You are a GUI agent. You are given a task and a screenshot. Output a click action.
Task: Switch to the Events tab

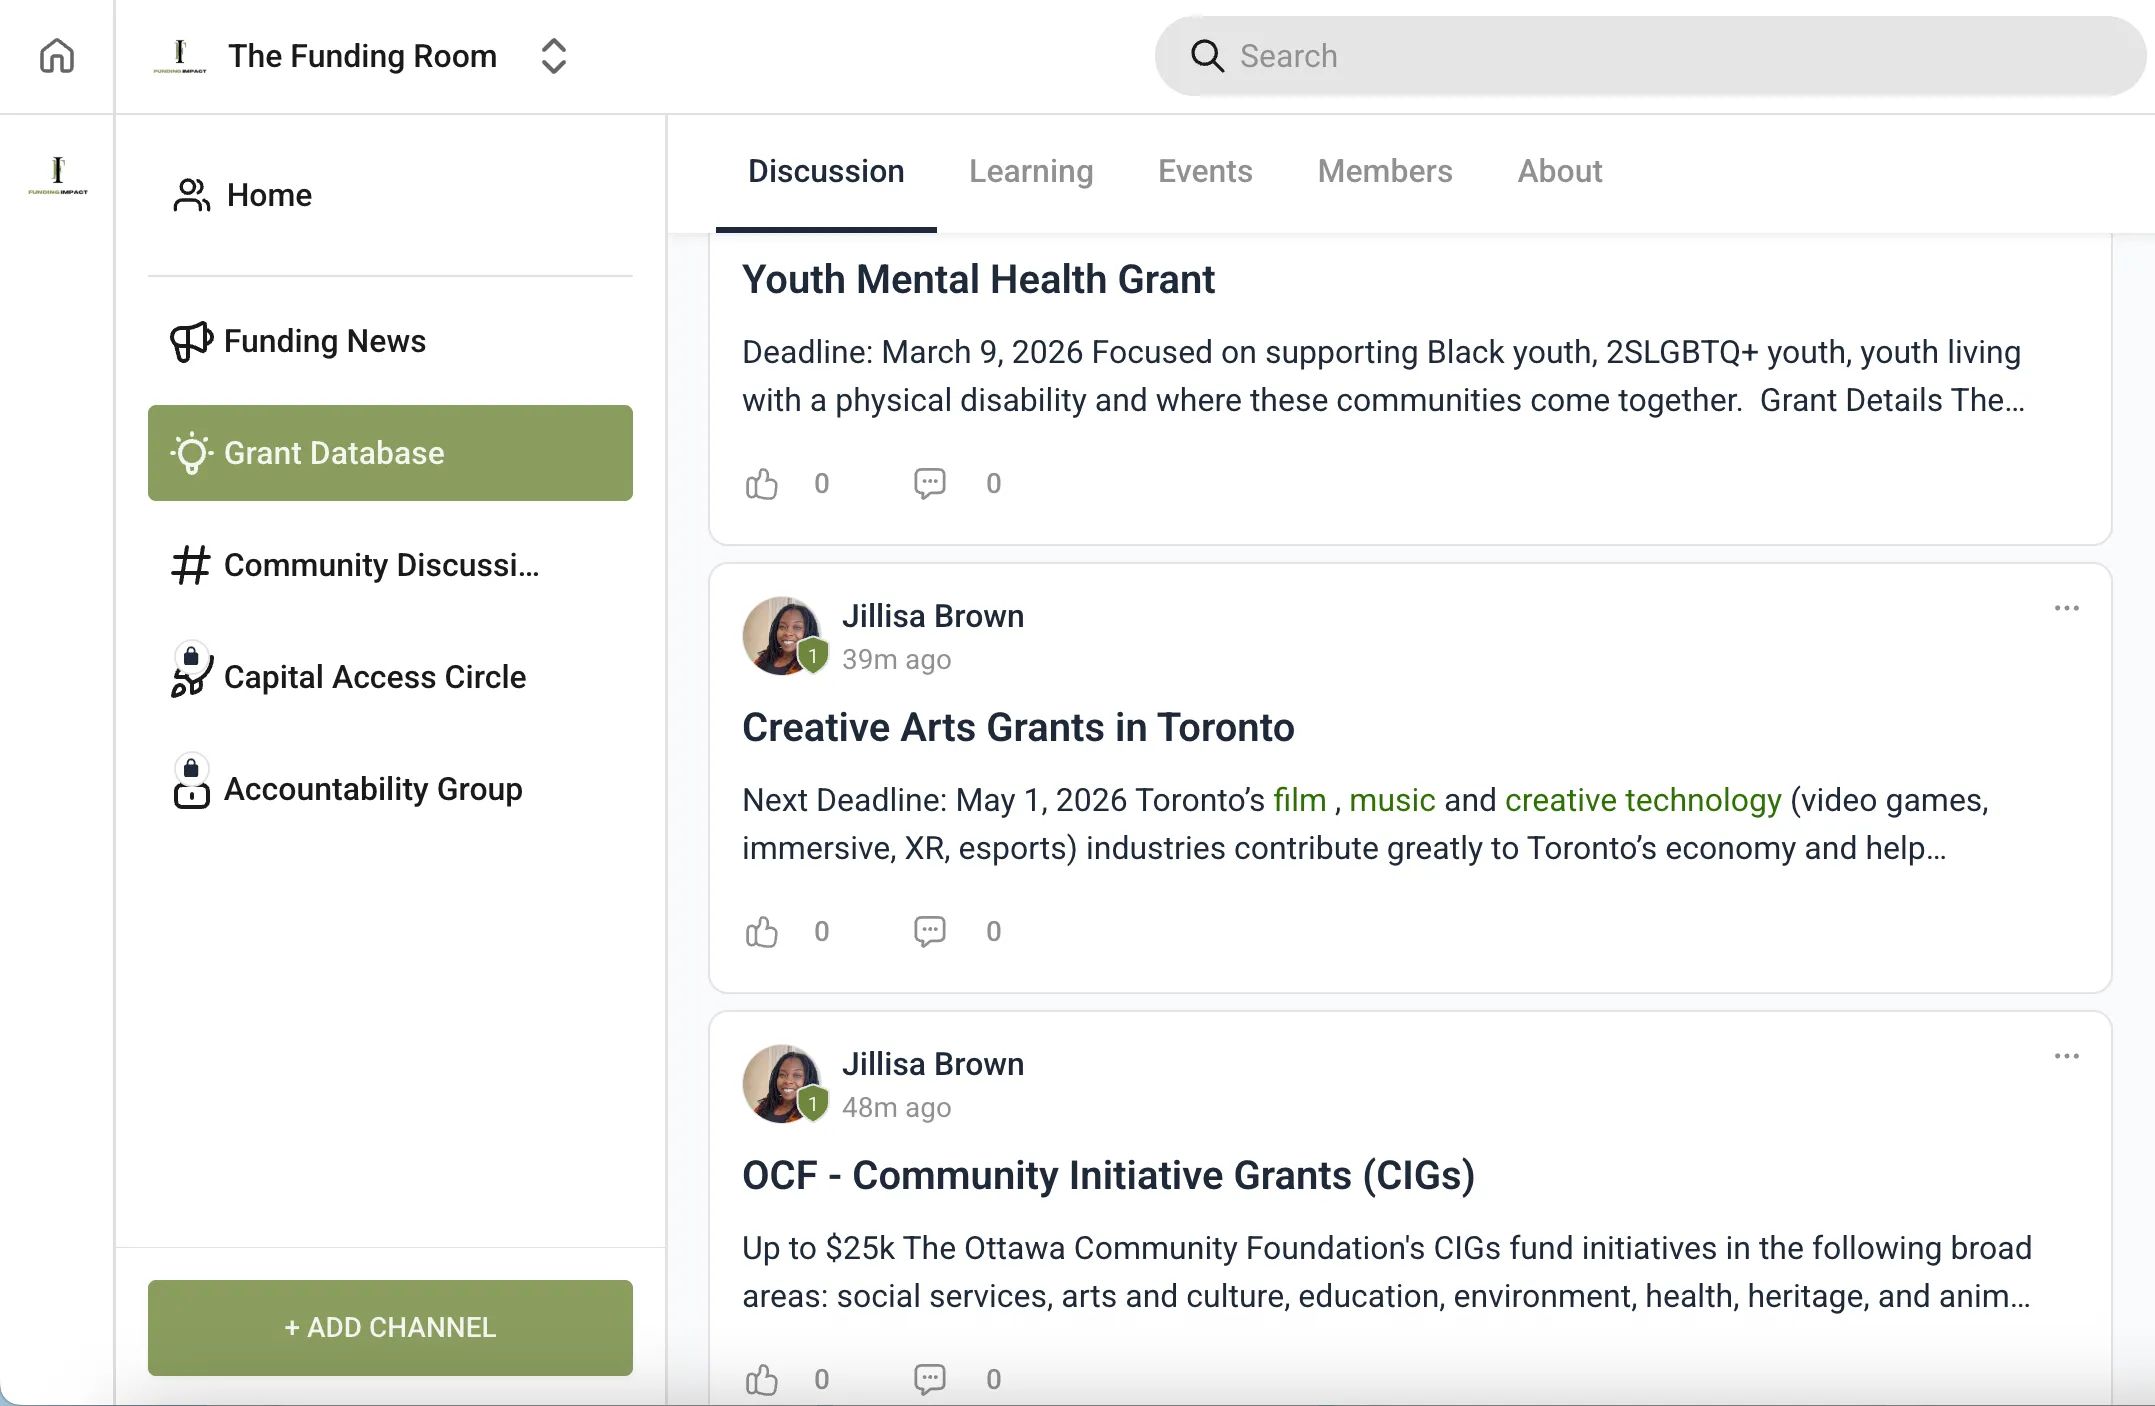click(x=1204, y=171)
